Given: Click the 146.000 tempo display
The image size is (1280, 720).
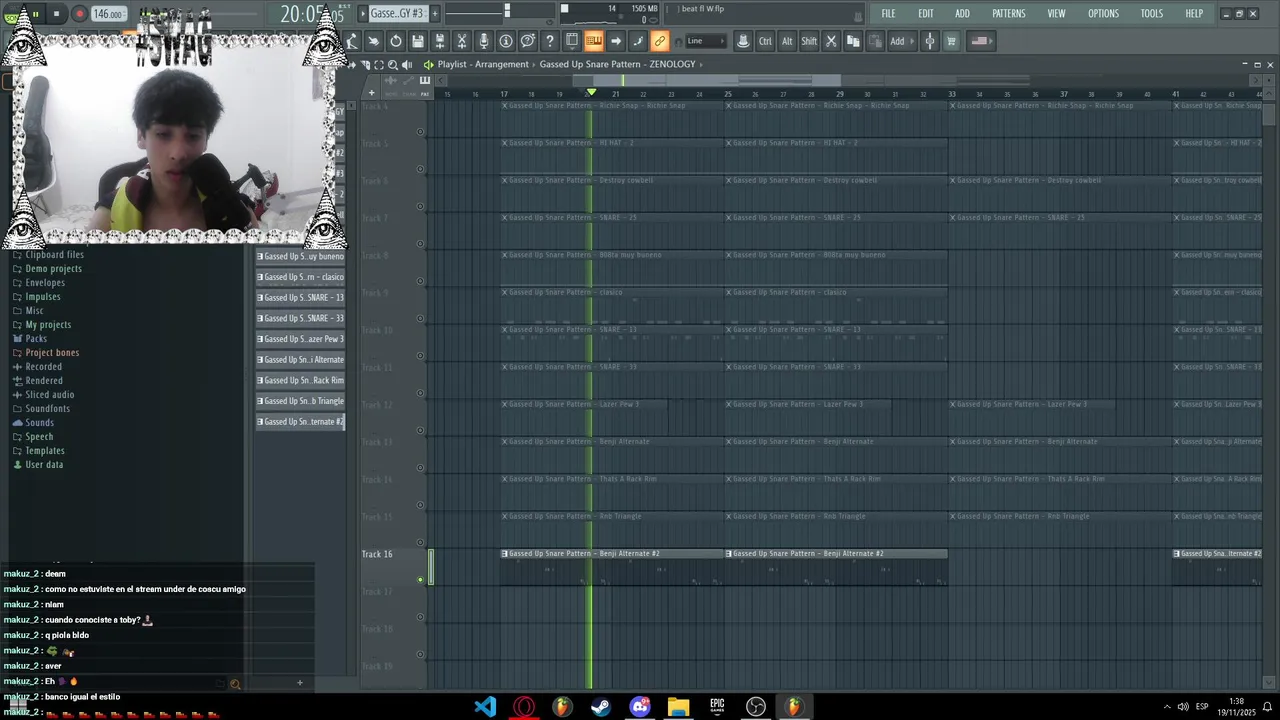Looking at the screenshot, I should [x=108, y=14].
